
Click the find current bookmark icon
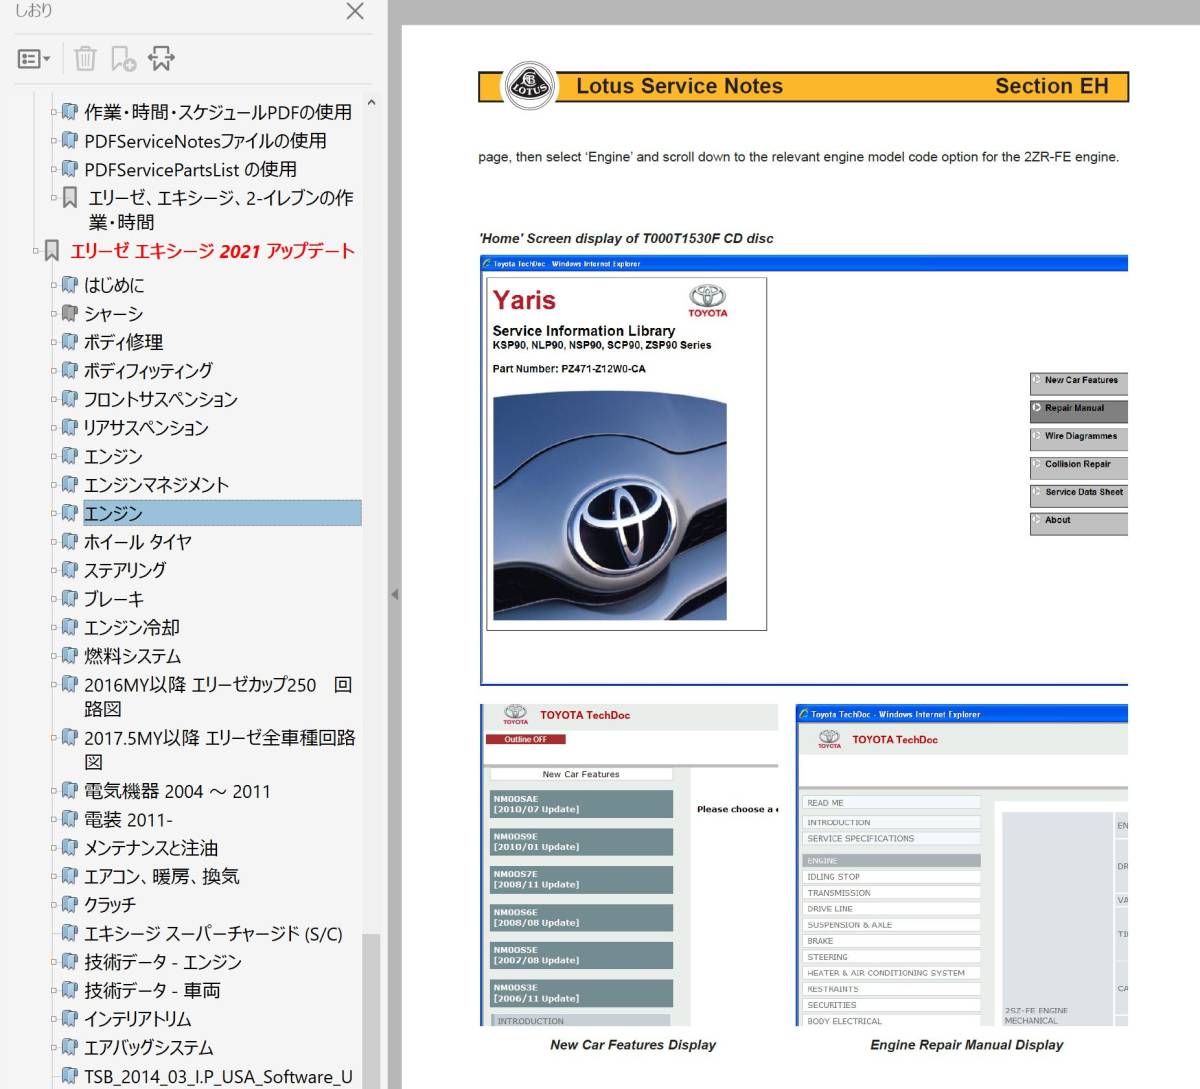[161, 59]
